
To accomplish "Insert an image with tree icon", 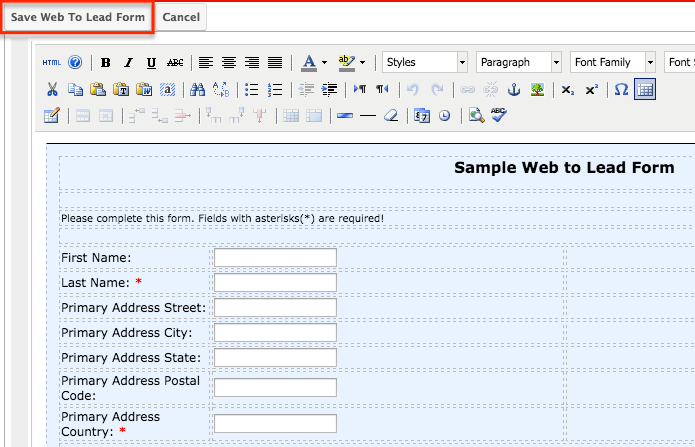I will 537,90.
